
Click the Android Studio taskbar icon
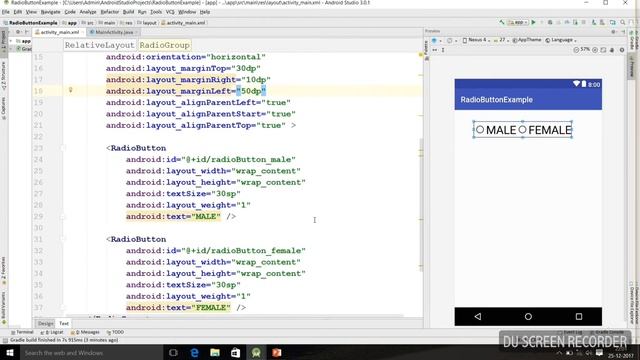pos(256,353)
